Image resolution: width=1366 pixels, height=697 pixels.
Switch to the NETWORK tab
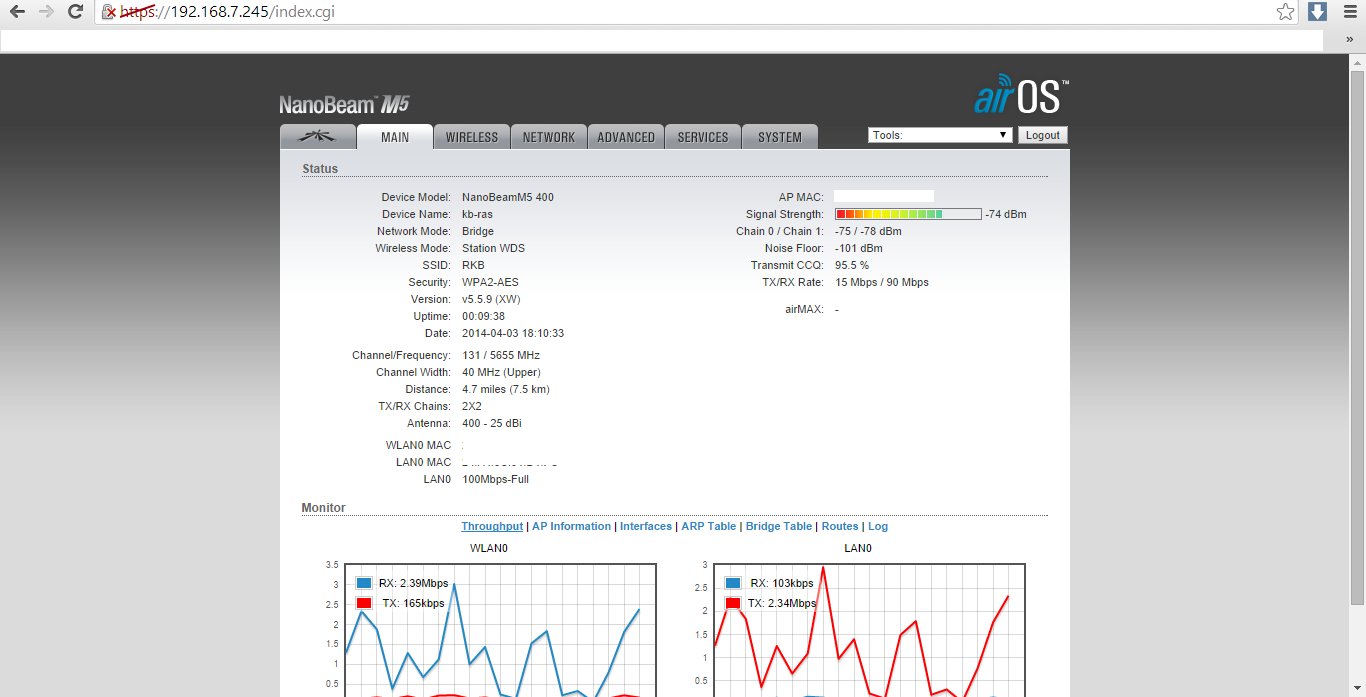tap(548, 137)
